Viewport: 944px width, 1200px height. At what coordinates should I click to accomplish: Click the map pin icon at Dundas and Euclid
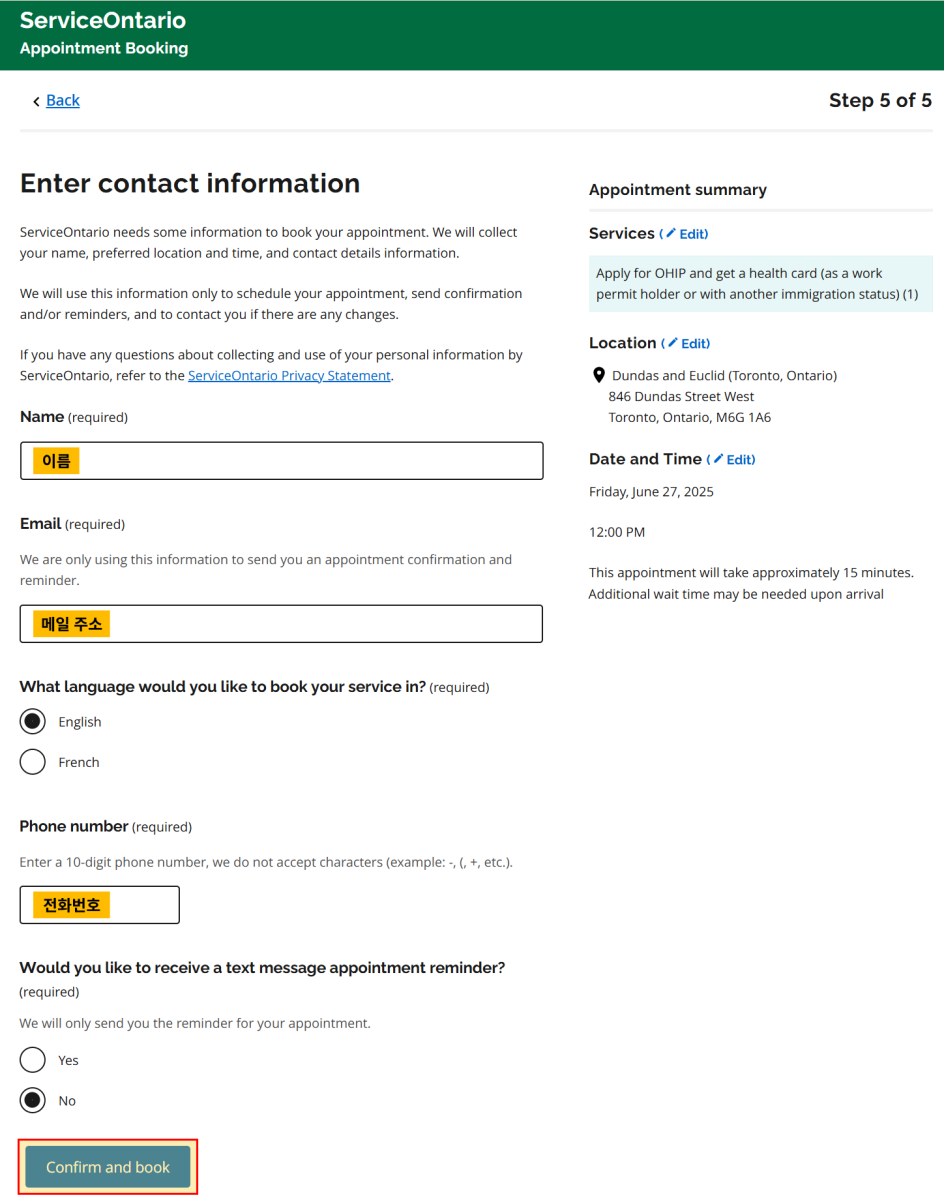(599, 376)
